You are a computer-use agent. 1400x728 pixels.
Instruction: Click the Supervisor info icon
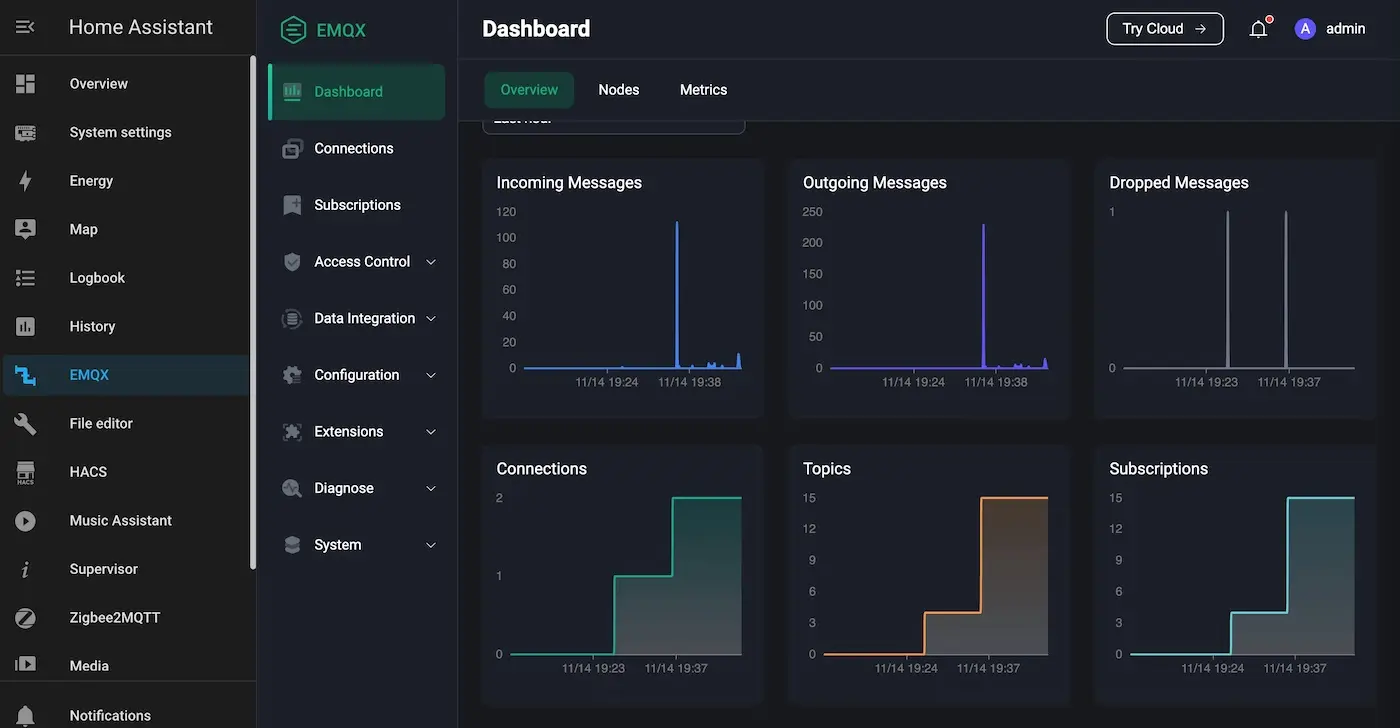point(25,569)
